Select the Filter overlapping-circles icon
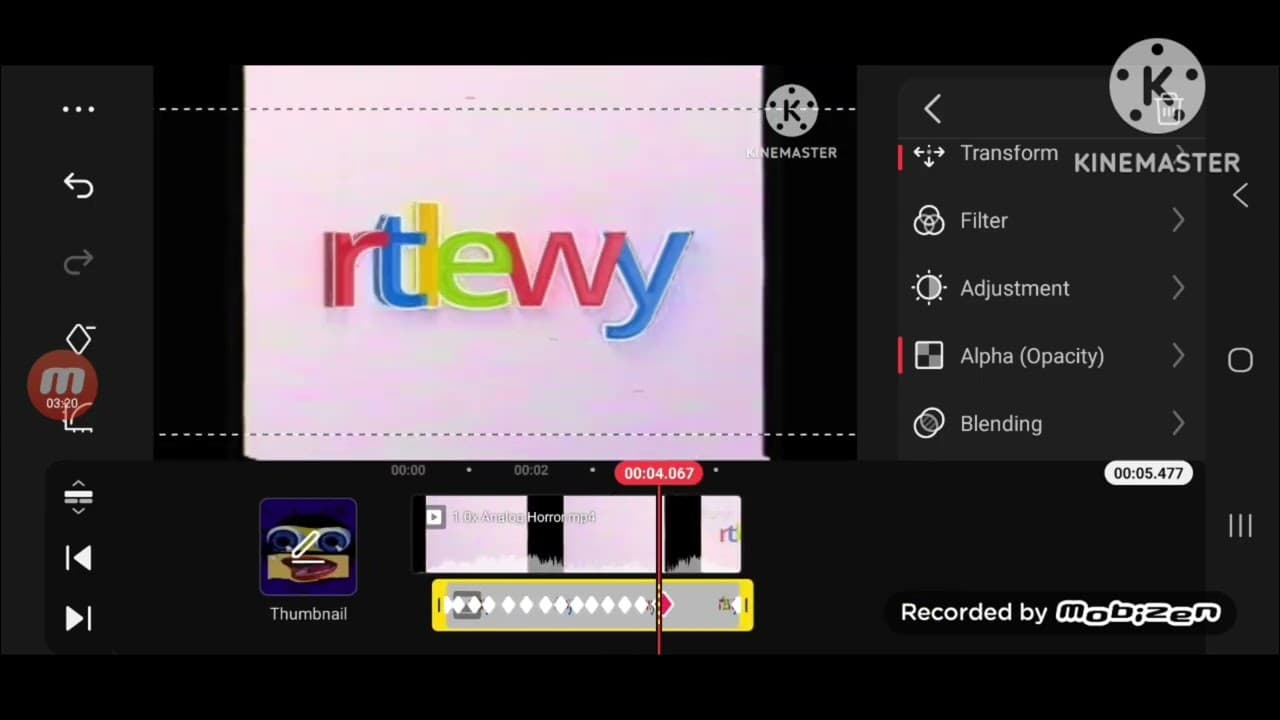The width and height of the screenshot is (1280, 720). click(929, 220)
